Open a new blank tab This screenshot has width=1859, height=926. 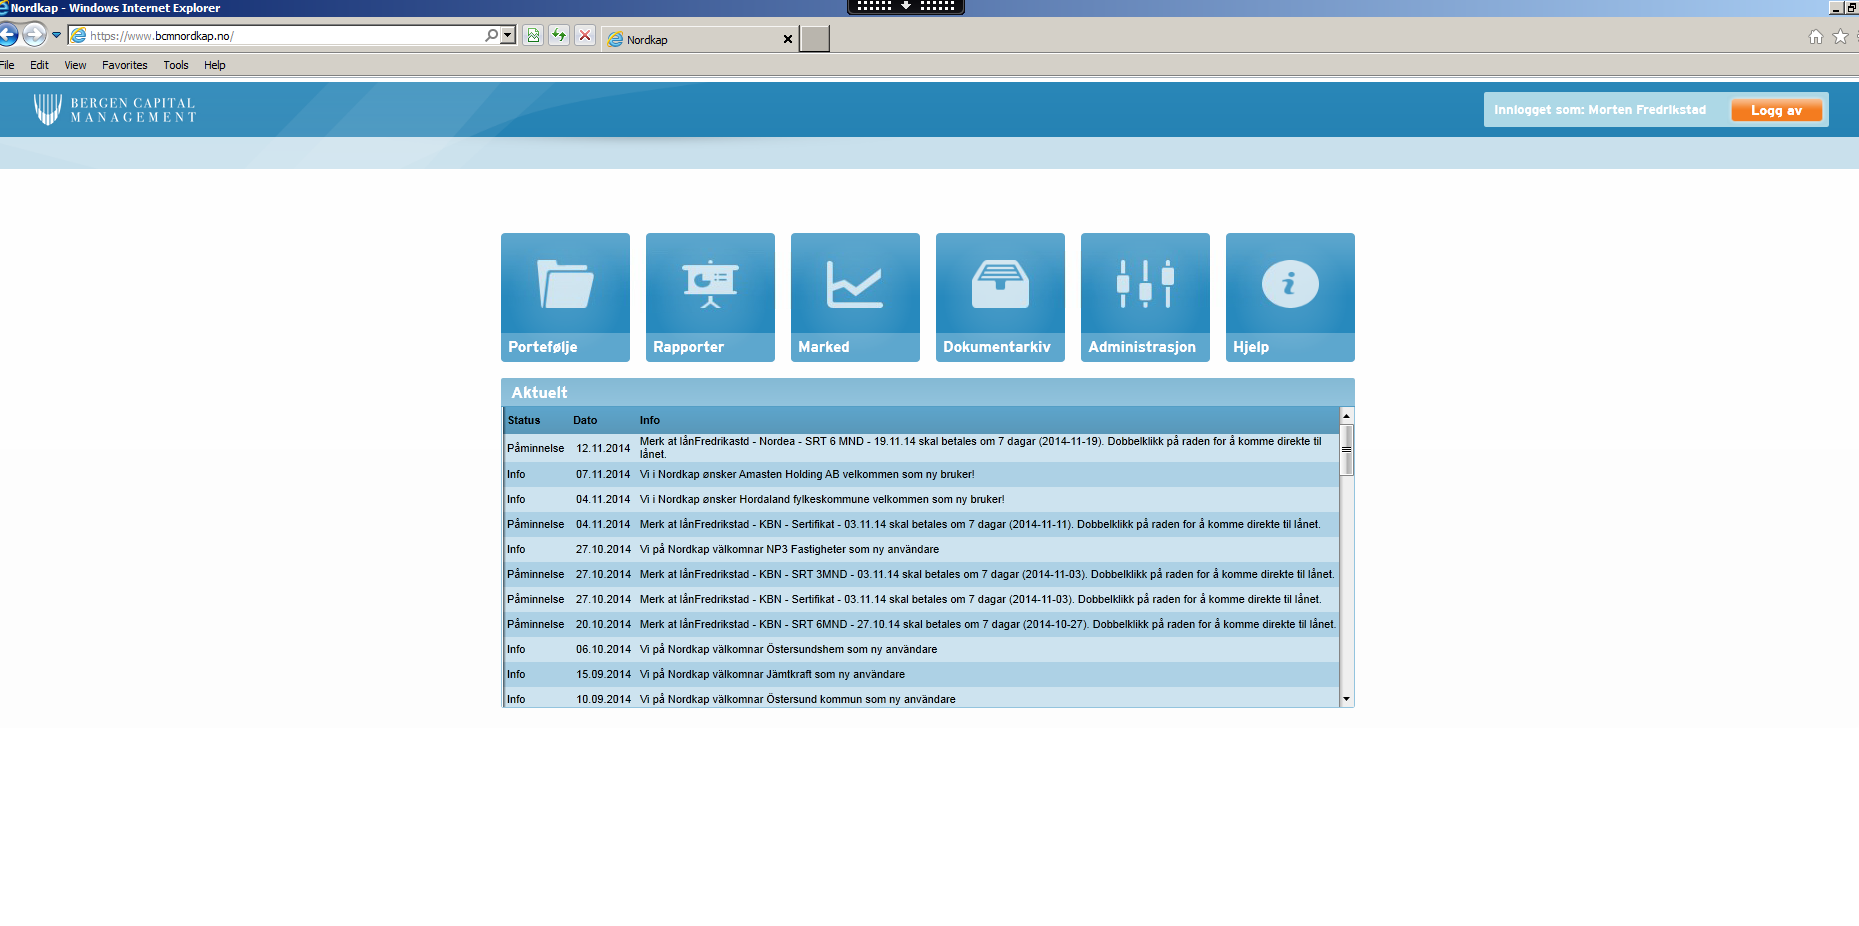pos(815,39)
